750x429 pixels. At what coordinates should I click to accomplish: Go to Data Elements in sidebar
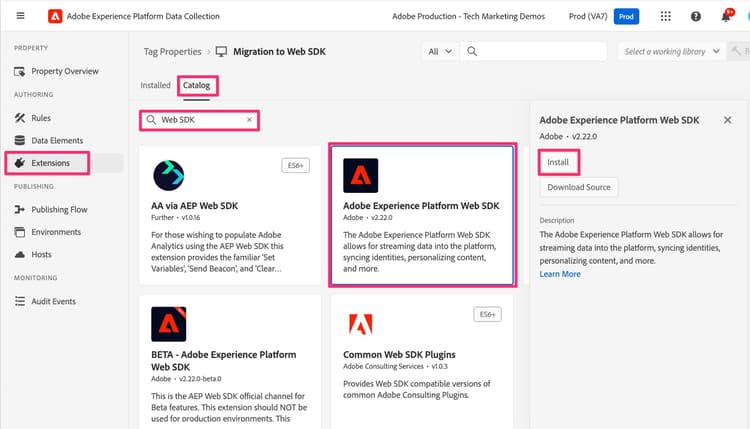click(56, 140)
